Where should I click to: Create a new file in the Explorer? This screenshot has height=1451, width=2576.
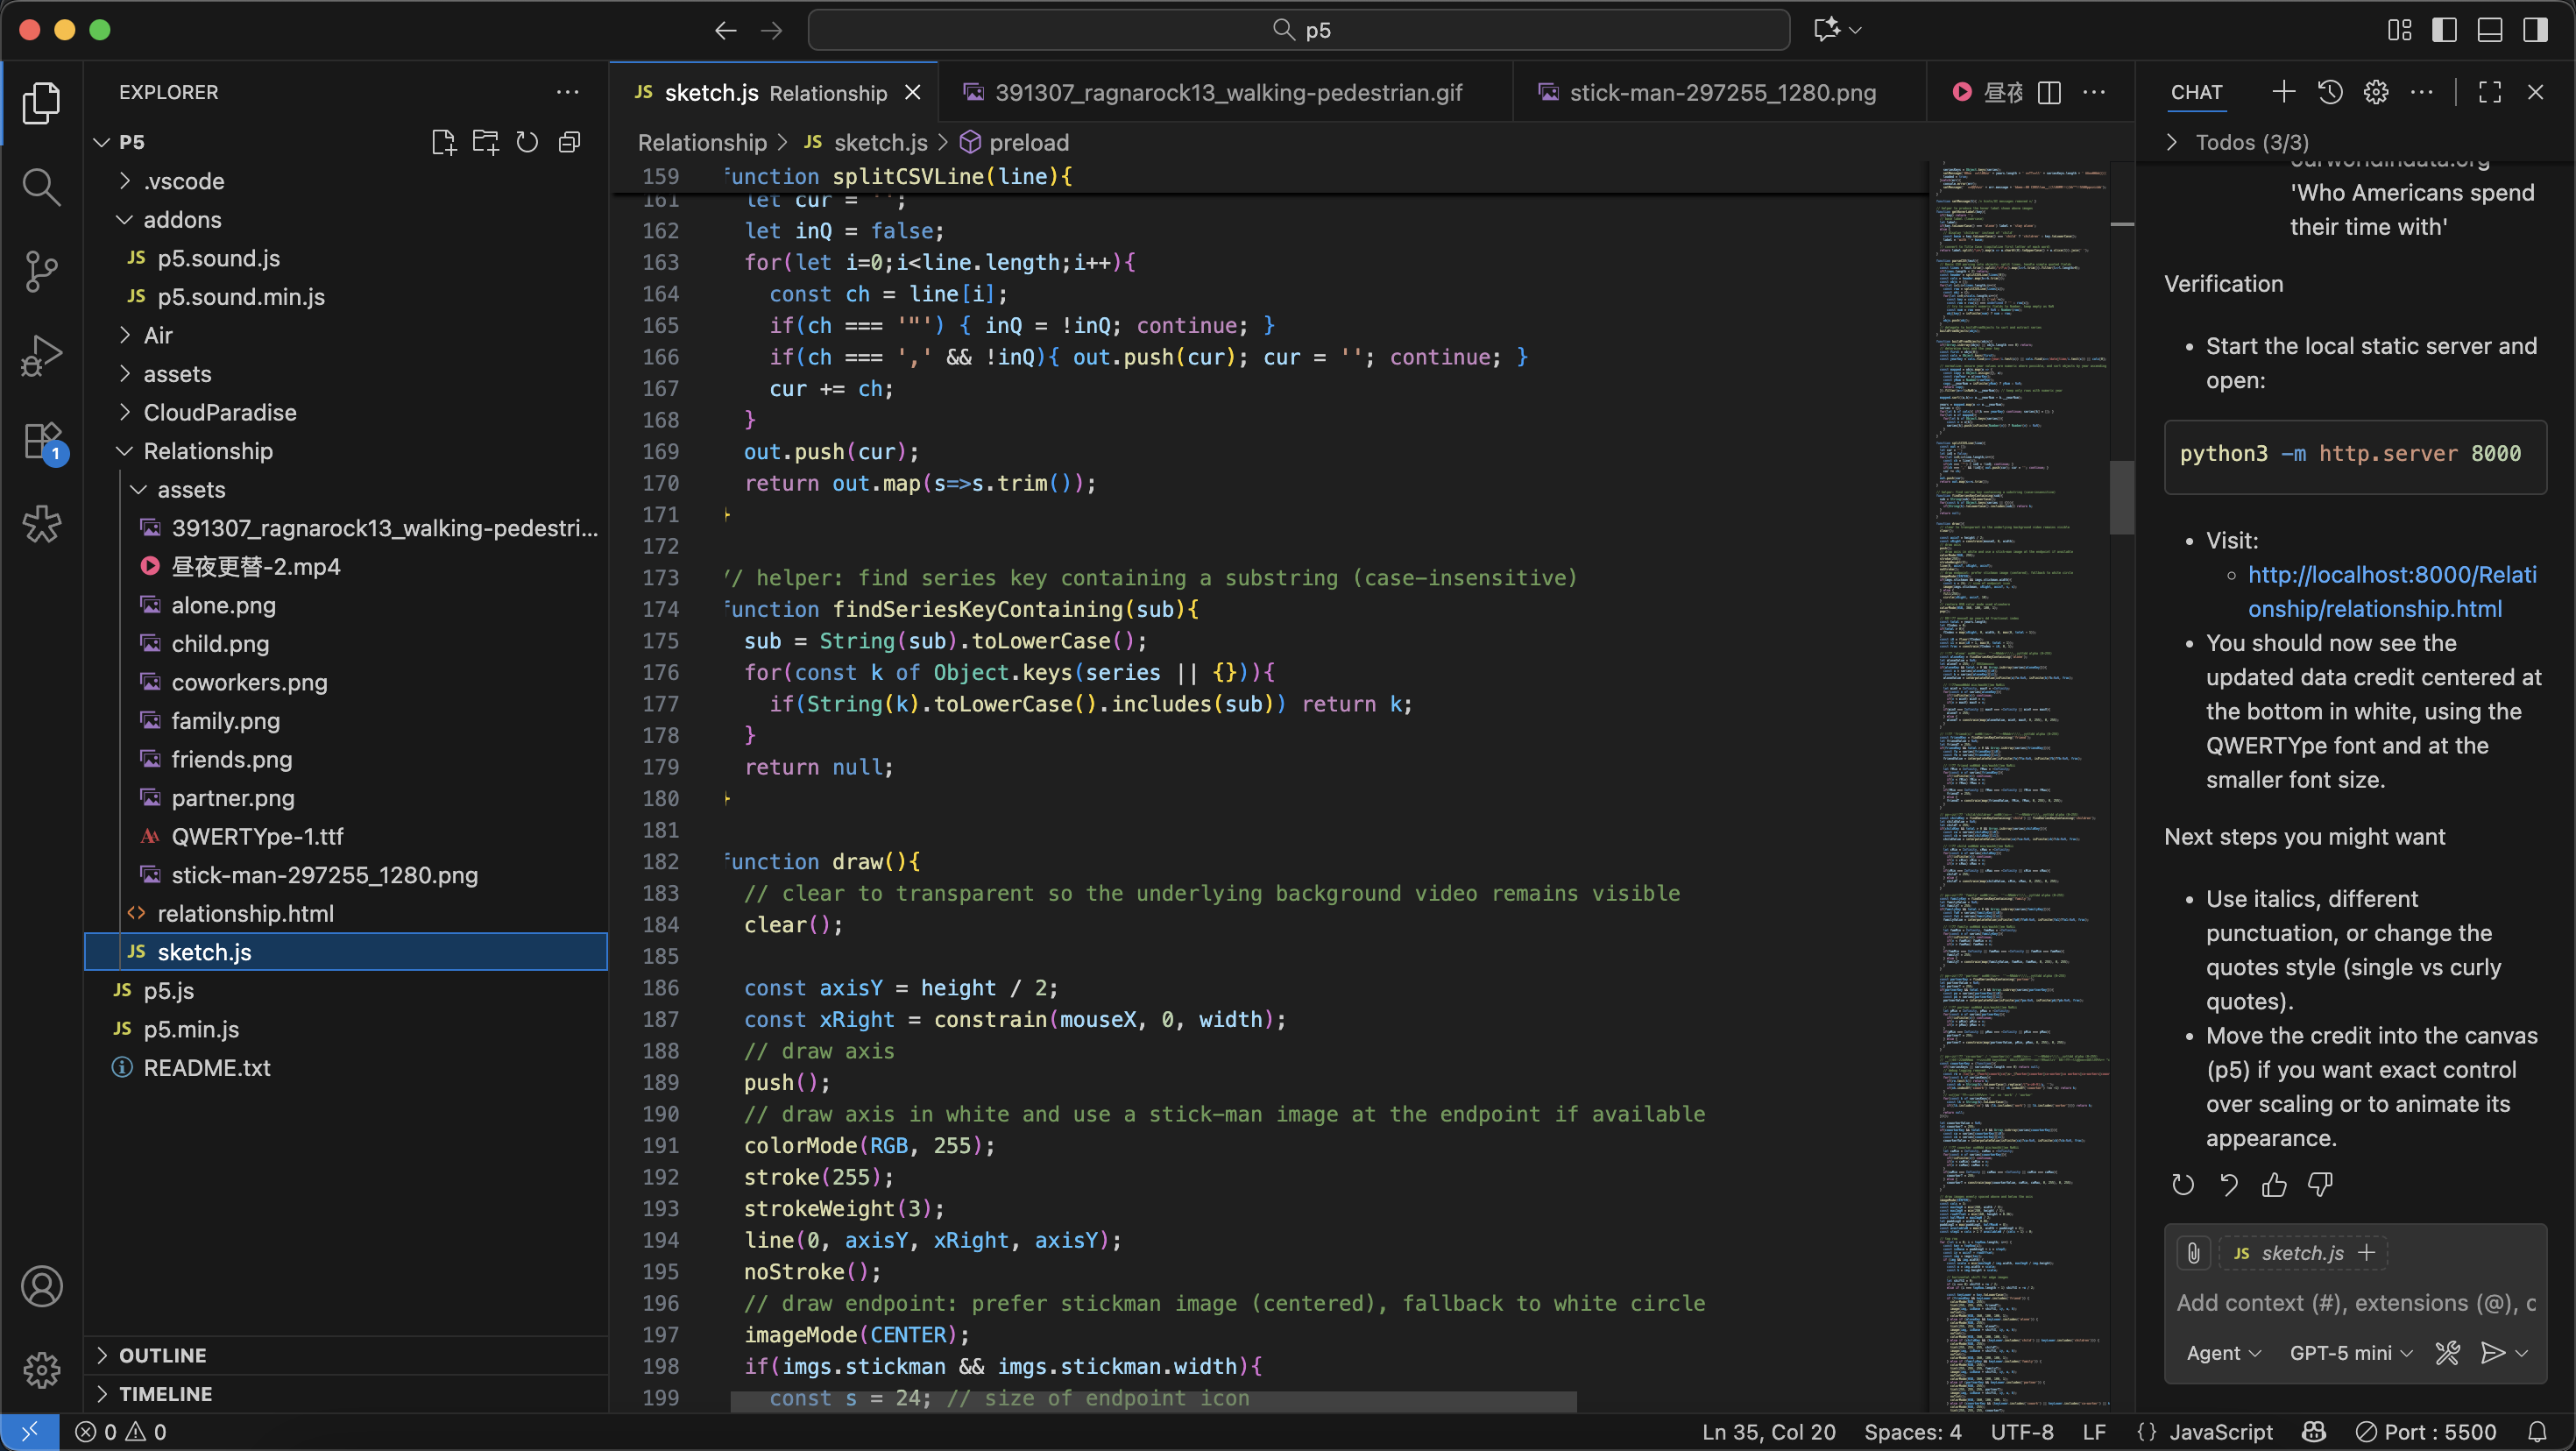pos(444,141)
